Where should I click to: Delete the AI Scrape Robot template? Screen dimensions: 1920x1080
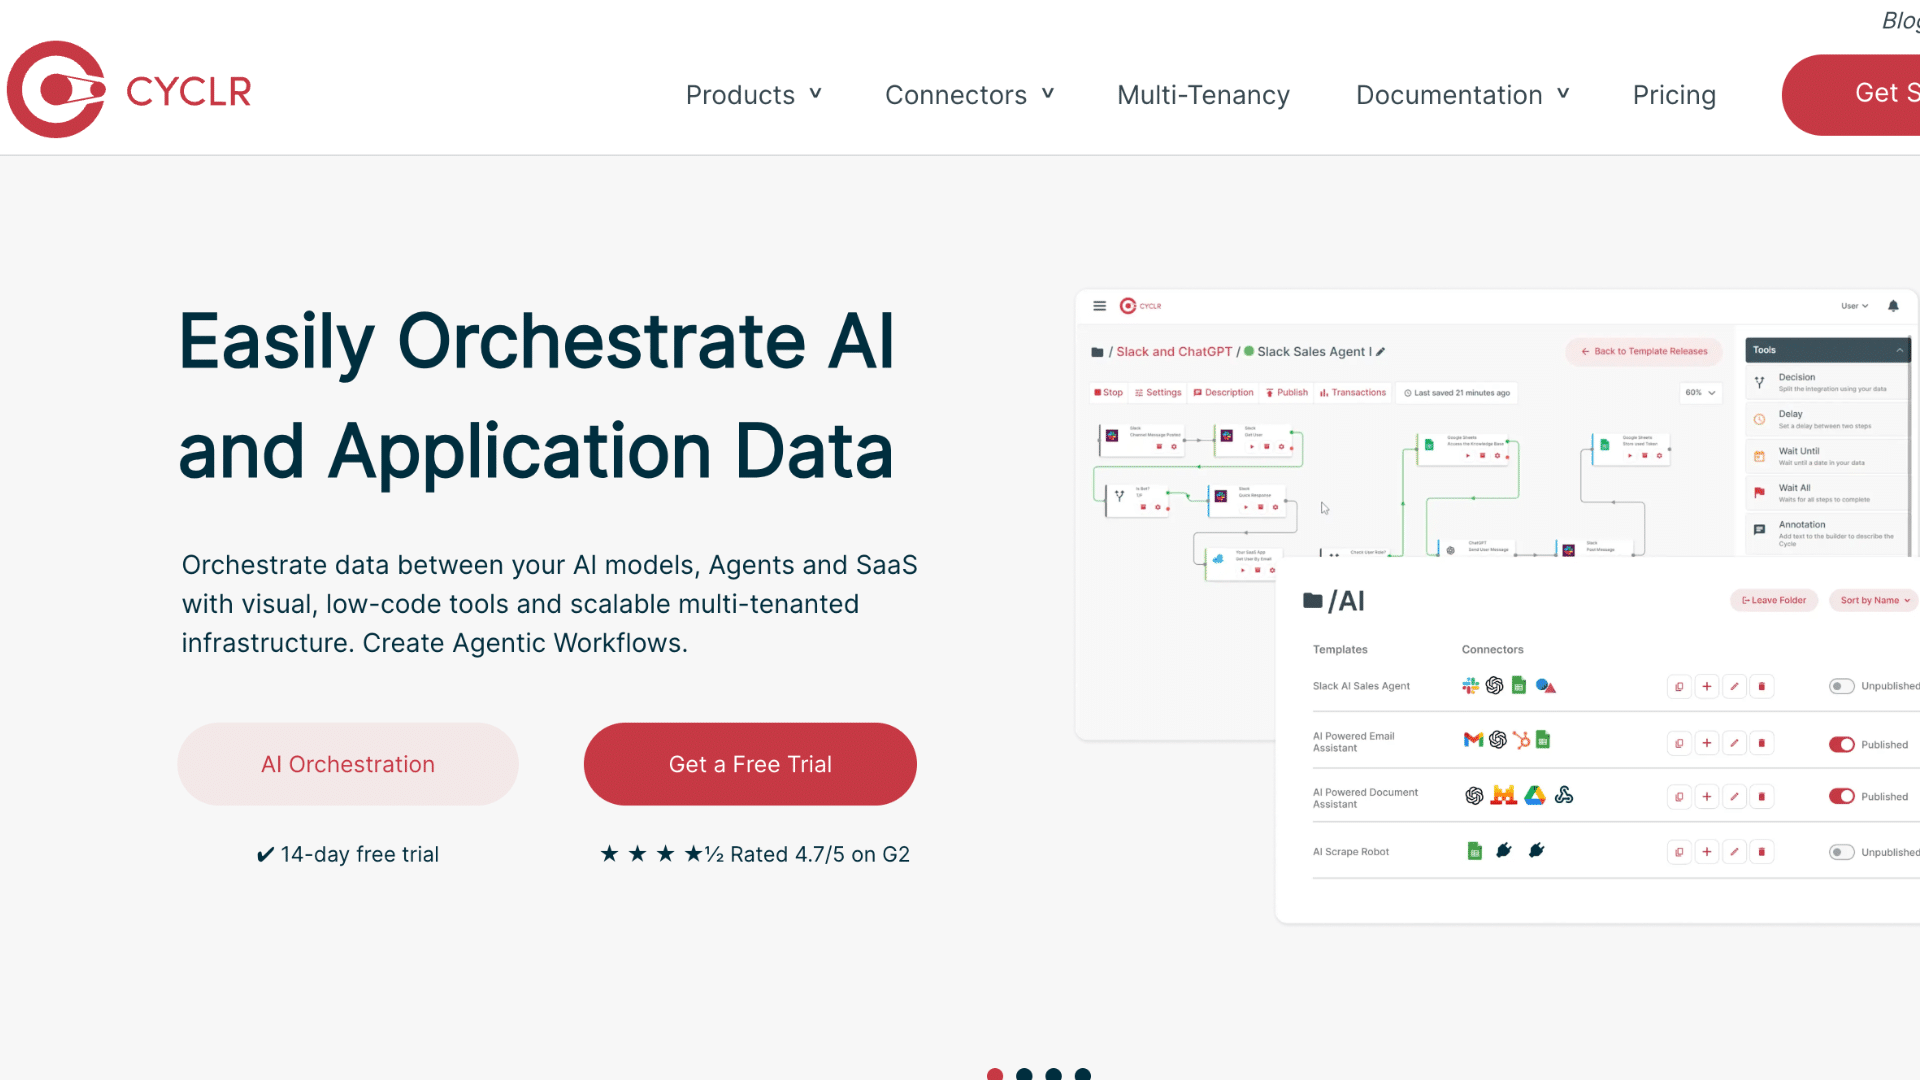tap(1762, 851)
